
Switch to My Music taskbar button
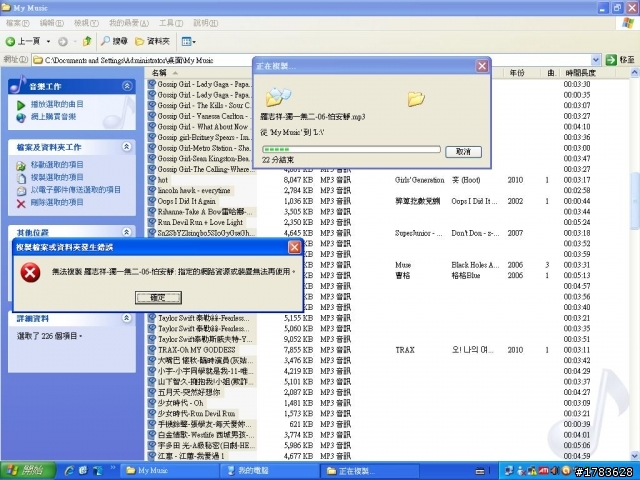(x=171, y=471)
